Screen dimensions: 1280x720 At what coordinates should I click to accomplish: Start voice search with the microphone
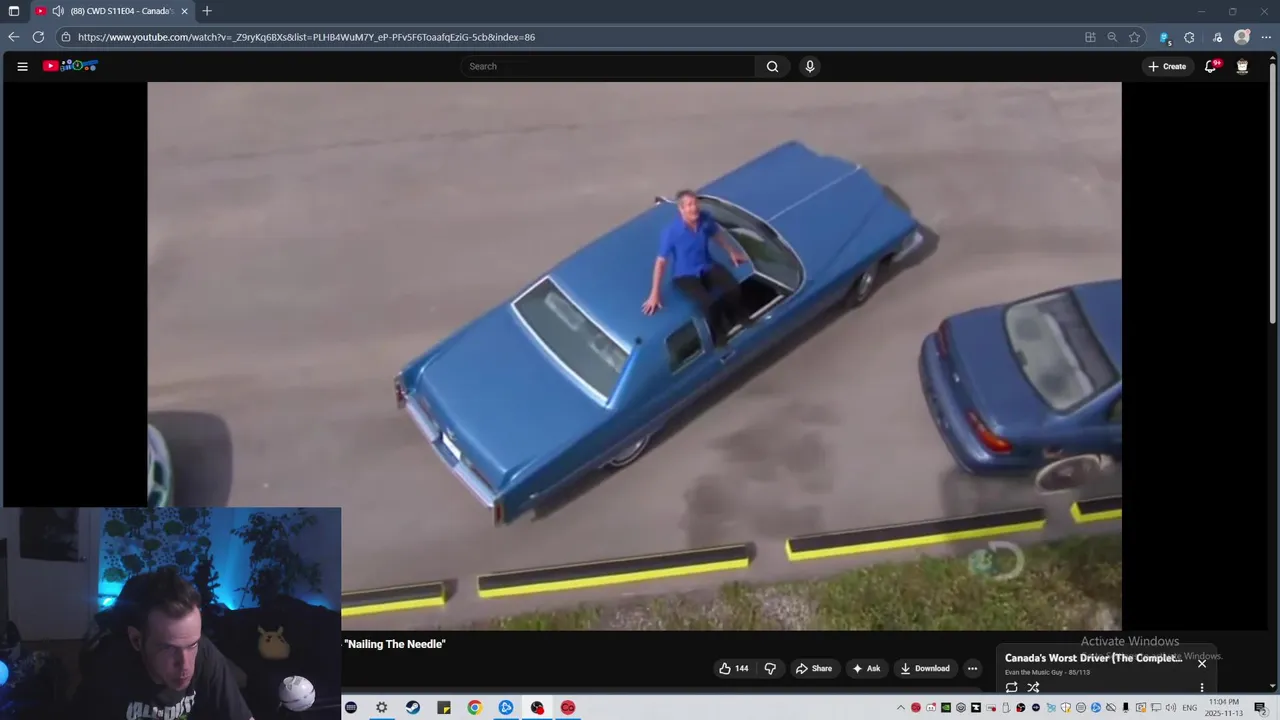click(x=810, y=66)
